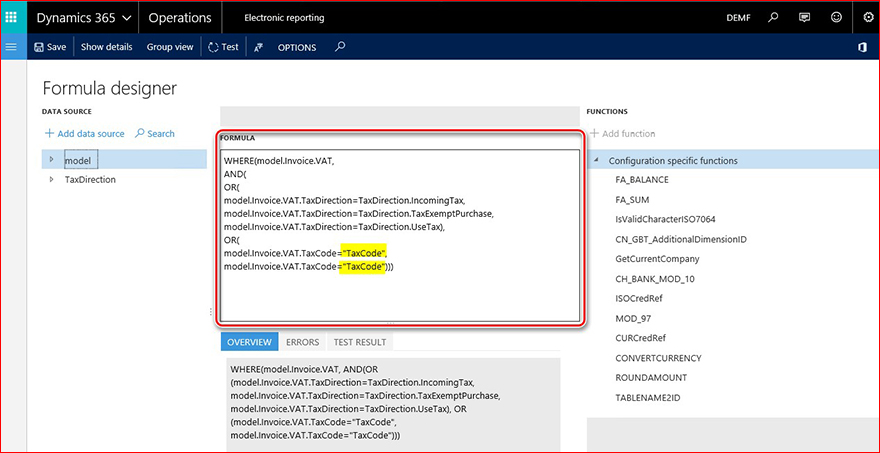Go to Operations

[180, 17]
